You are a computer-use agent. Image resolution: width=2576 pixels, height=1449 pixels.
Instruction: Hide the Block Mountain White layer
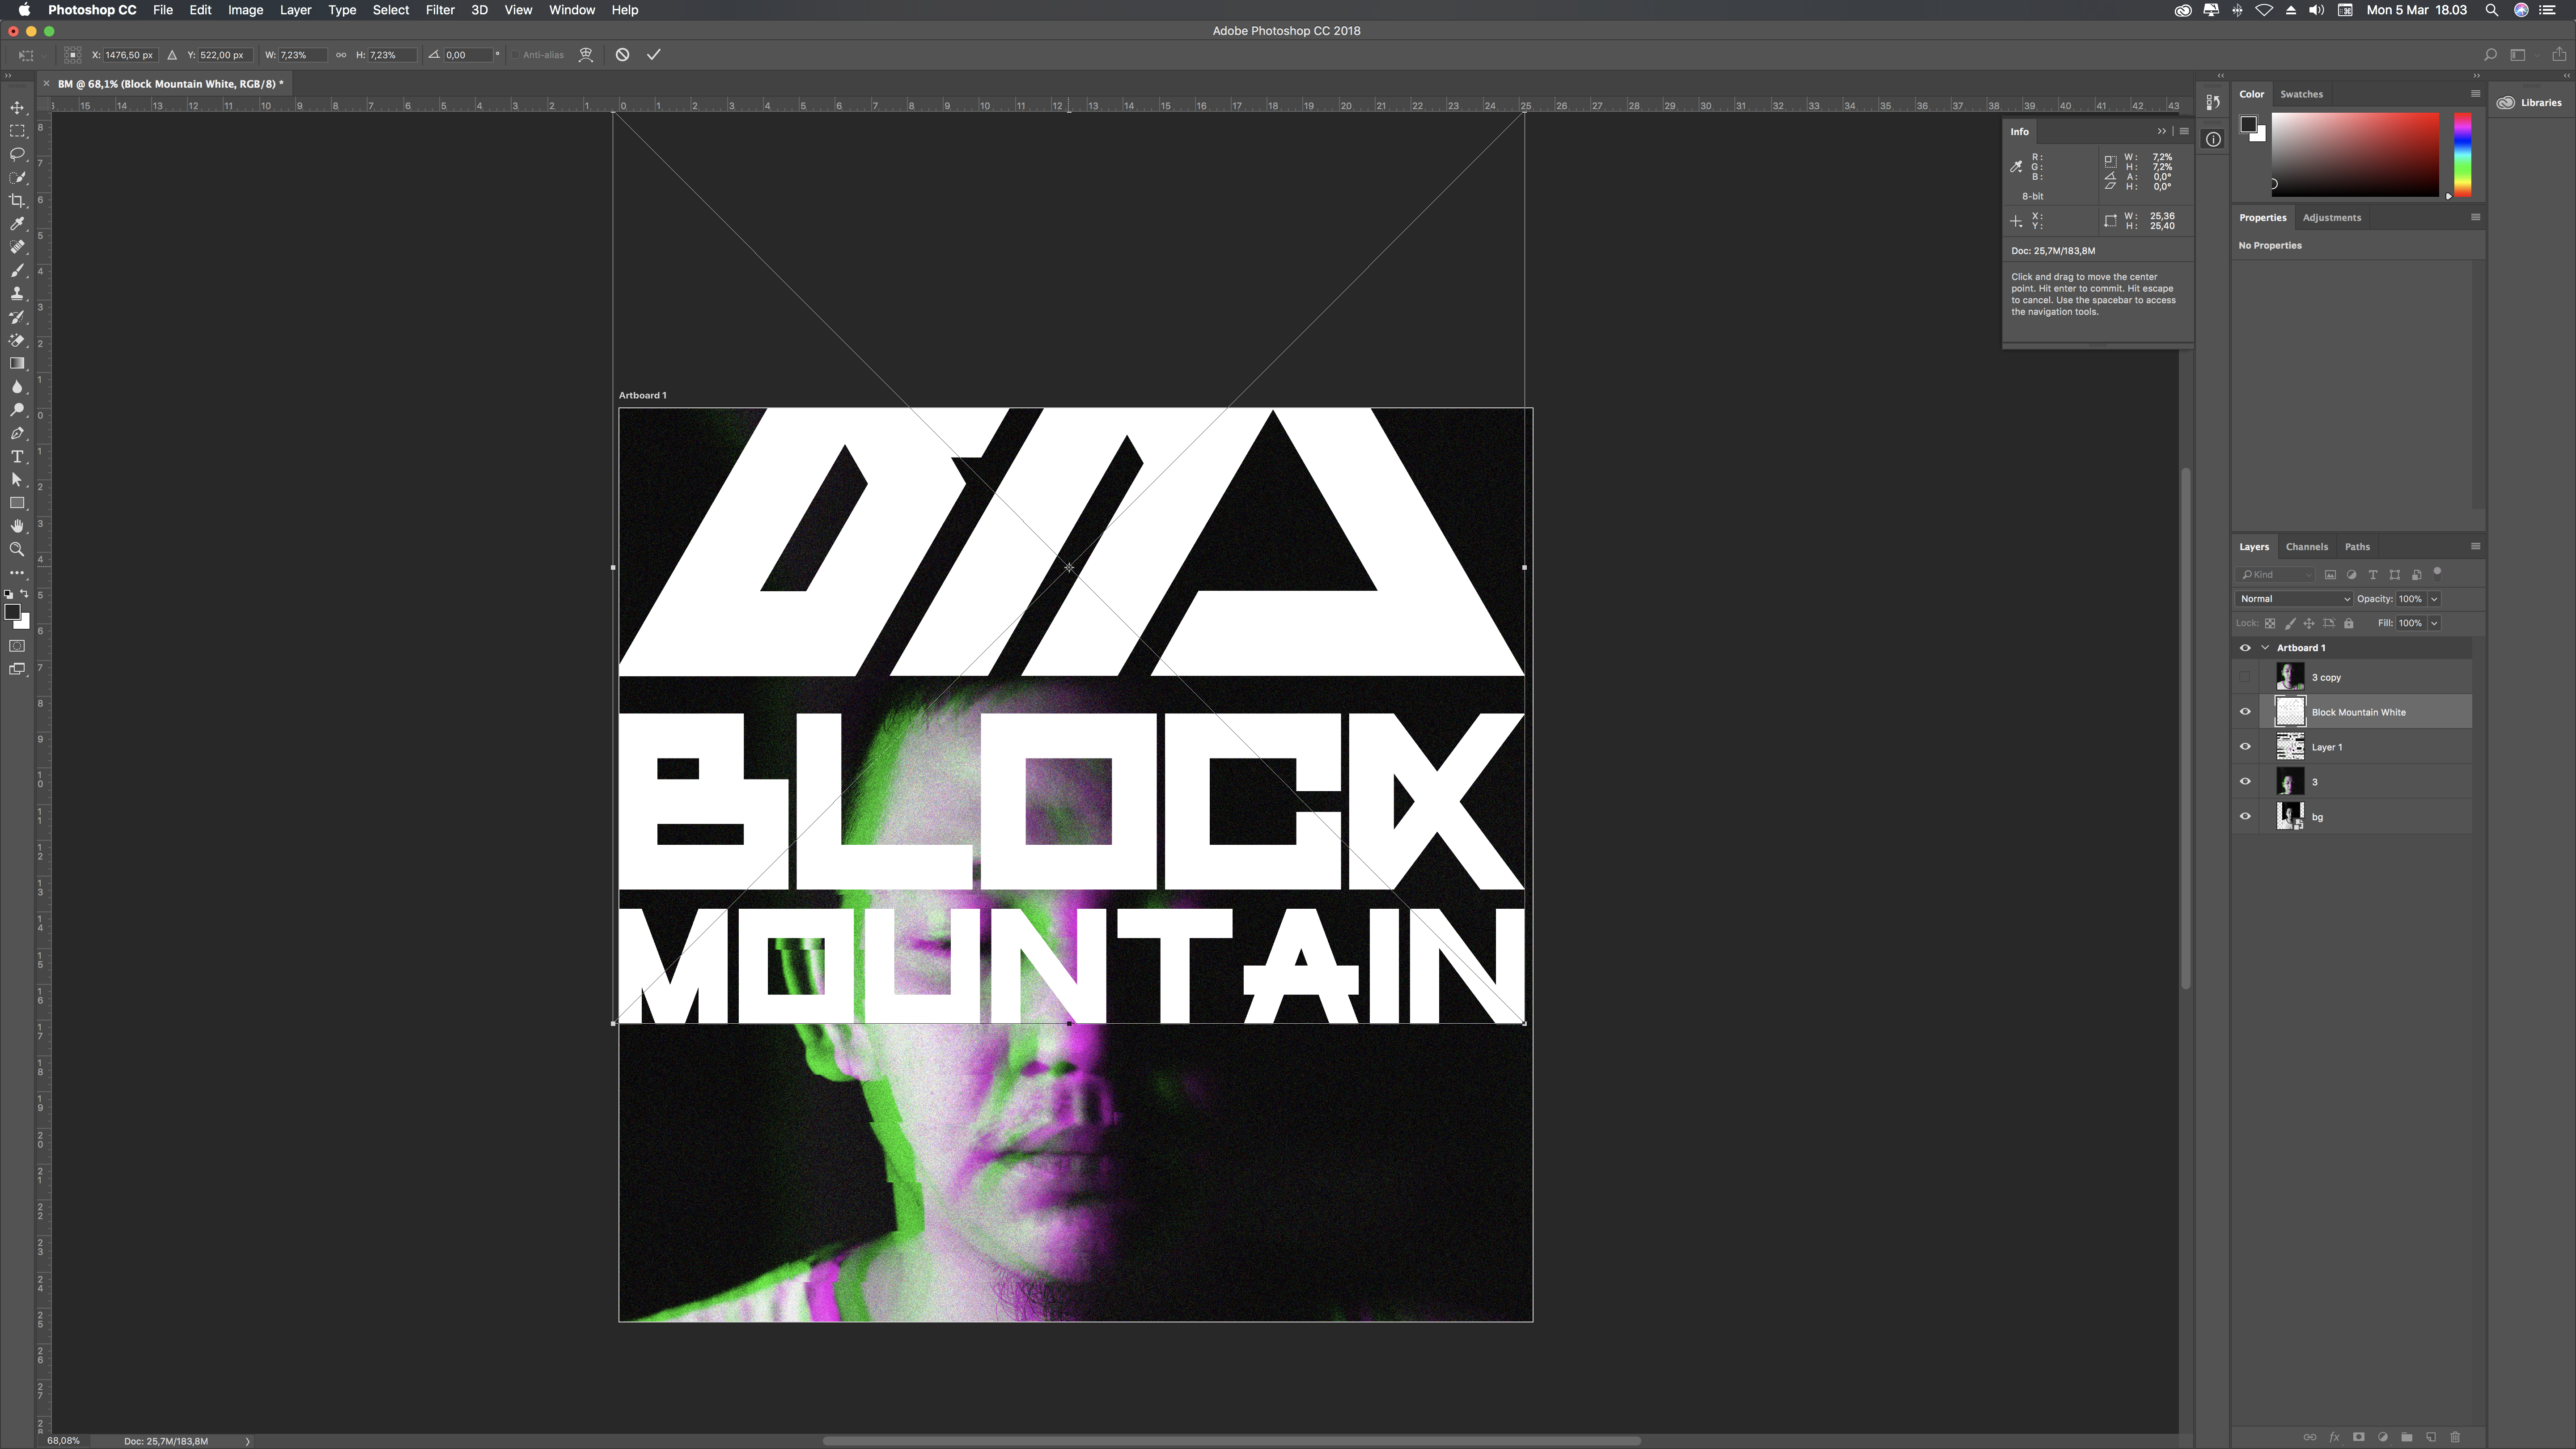2245,712
